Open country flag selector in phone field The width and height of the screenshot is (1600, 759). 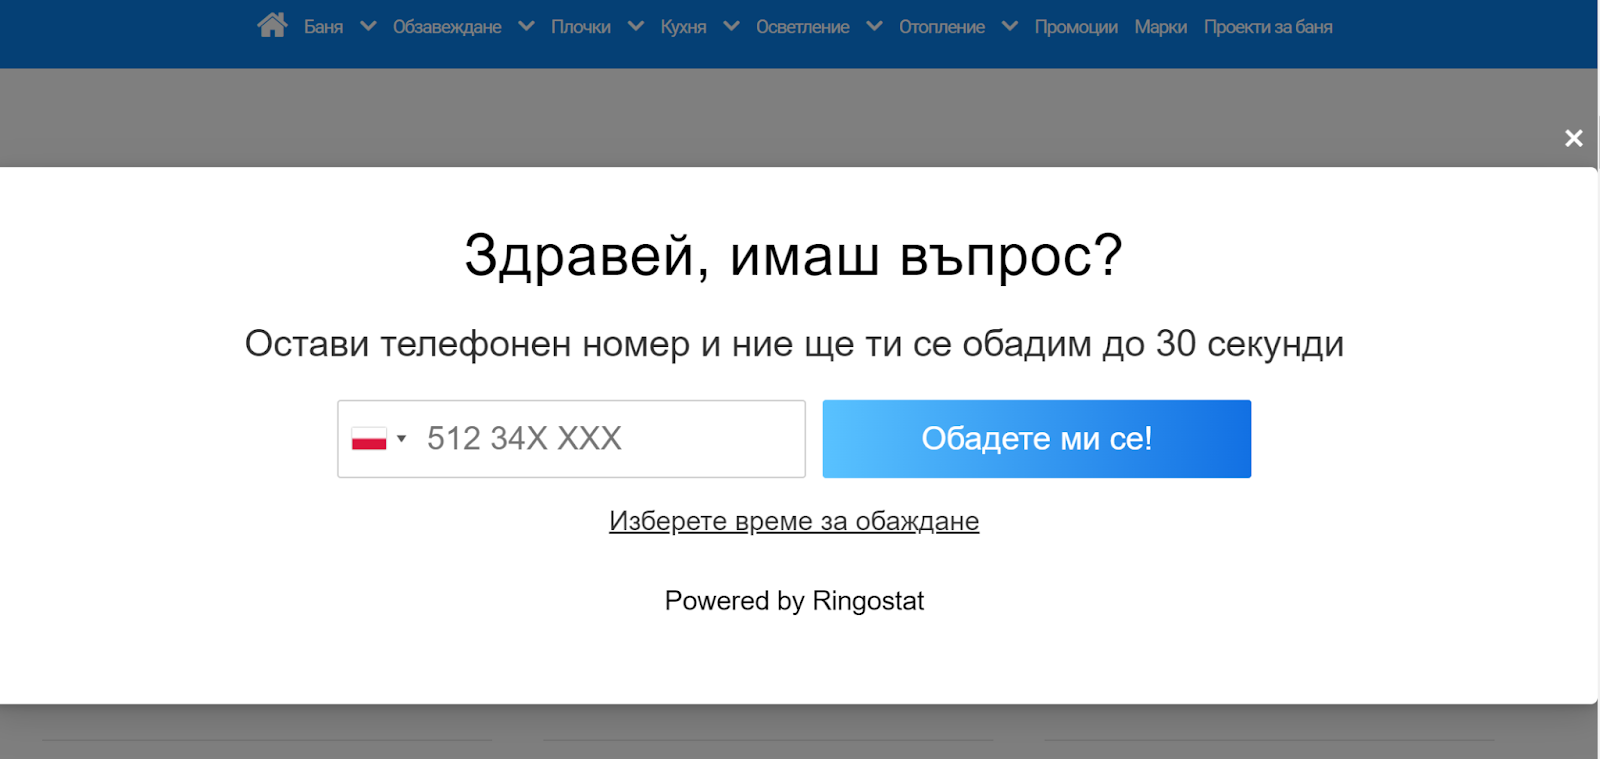[x=379, y=439]
